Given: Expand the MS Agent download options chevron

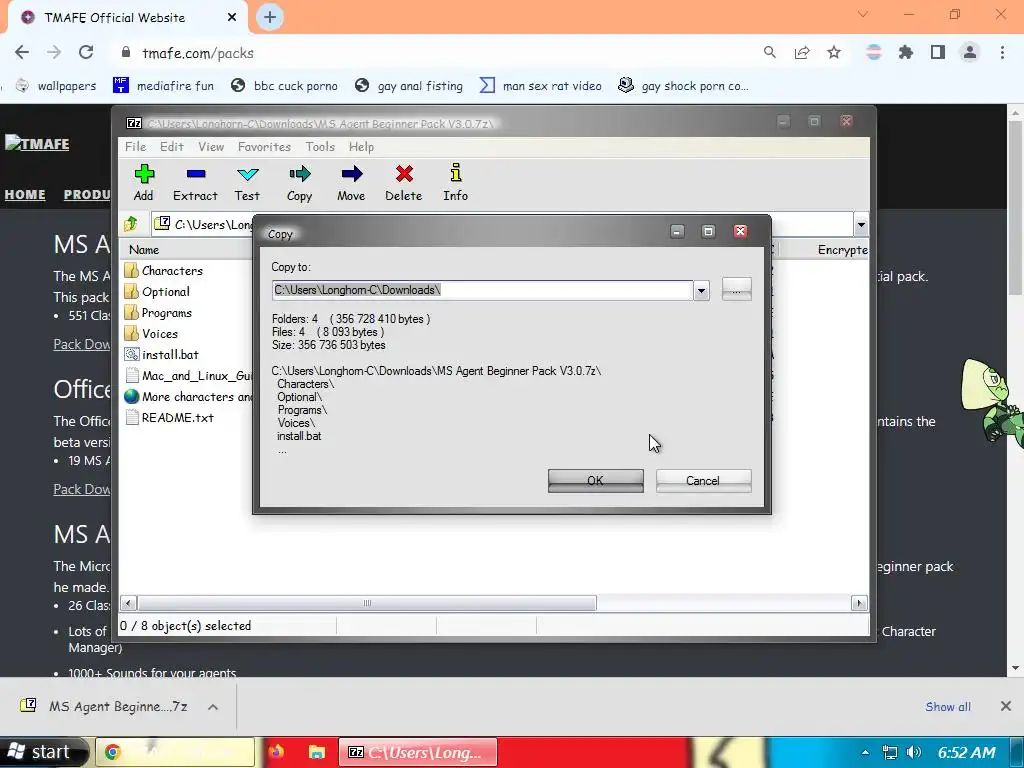Looking at the screenshot, I should (x=213, y=707).
